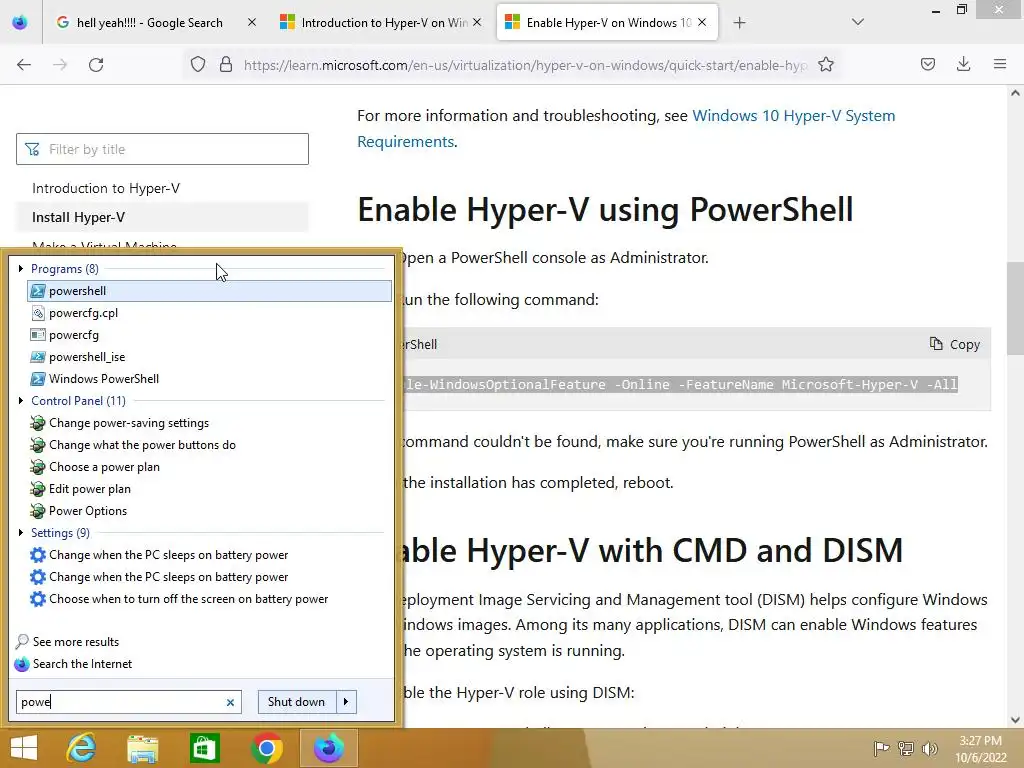Screen dimensions: 1024x768
Task: Open Google Chrome from taskbar
Action: tap(266, 748)
